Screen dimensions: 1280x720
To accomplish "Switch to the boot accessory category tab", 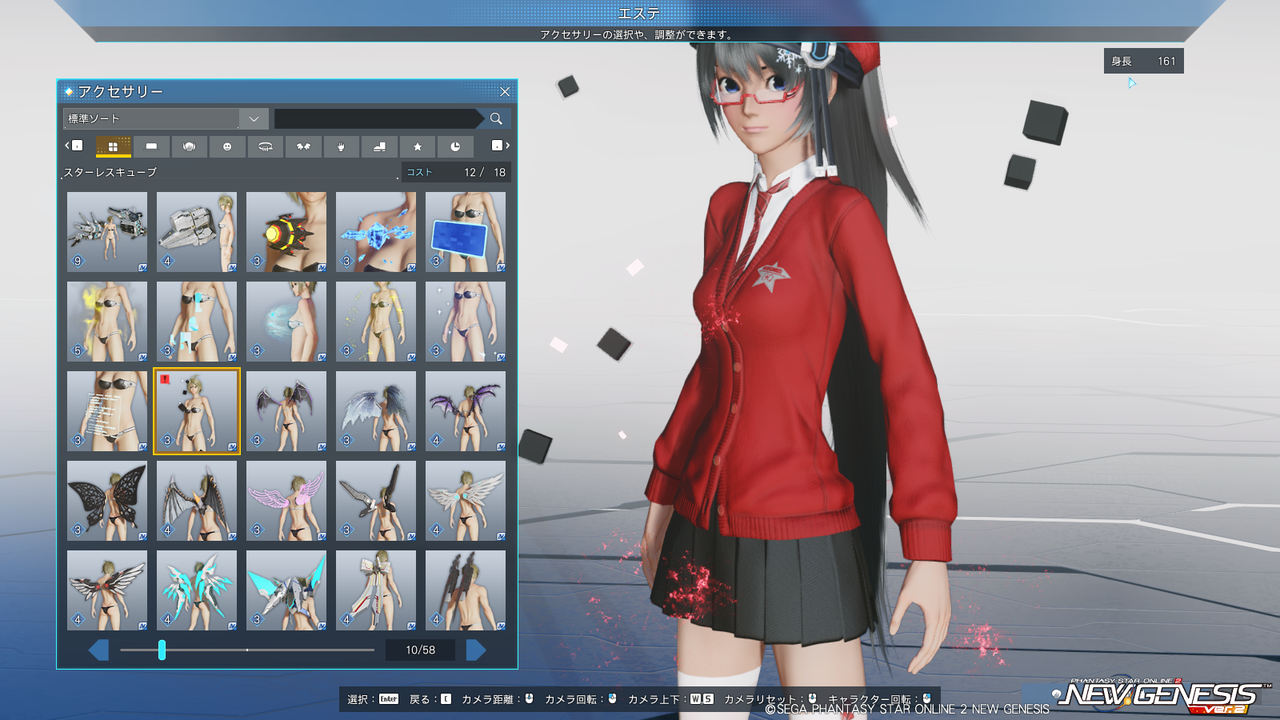I will [379, 146].
